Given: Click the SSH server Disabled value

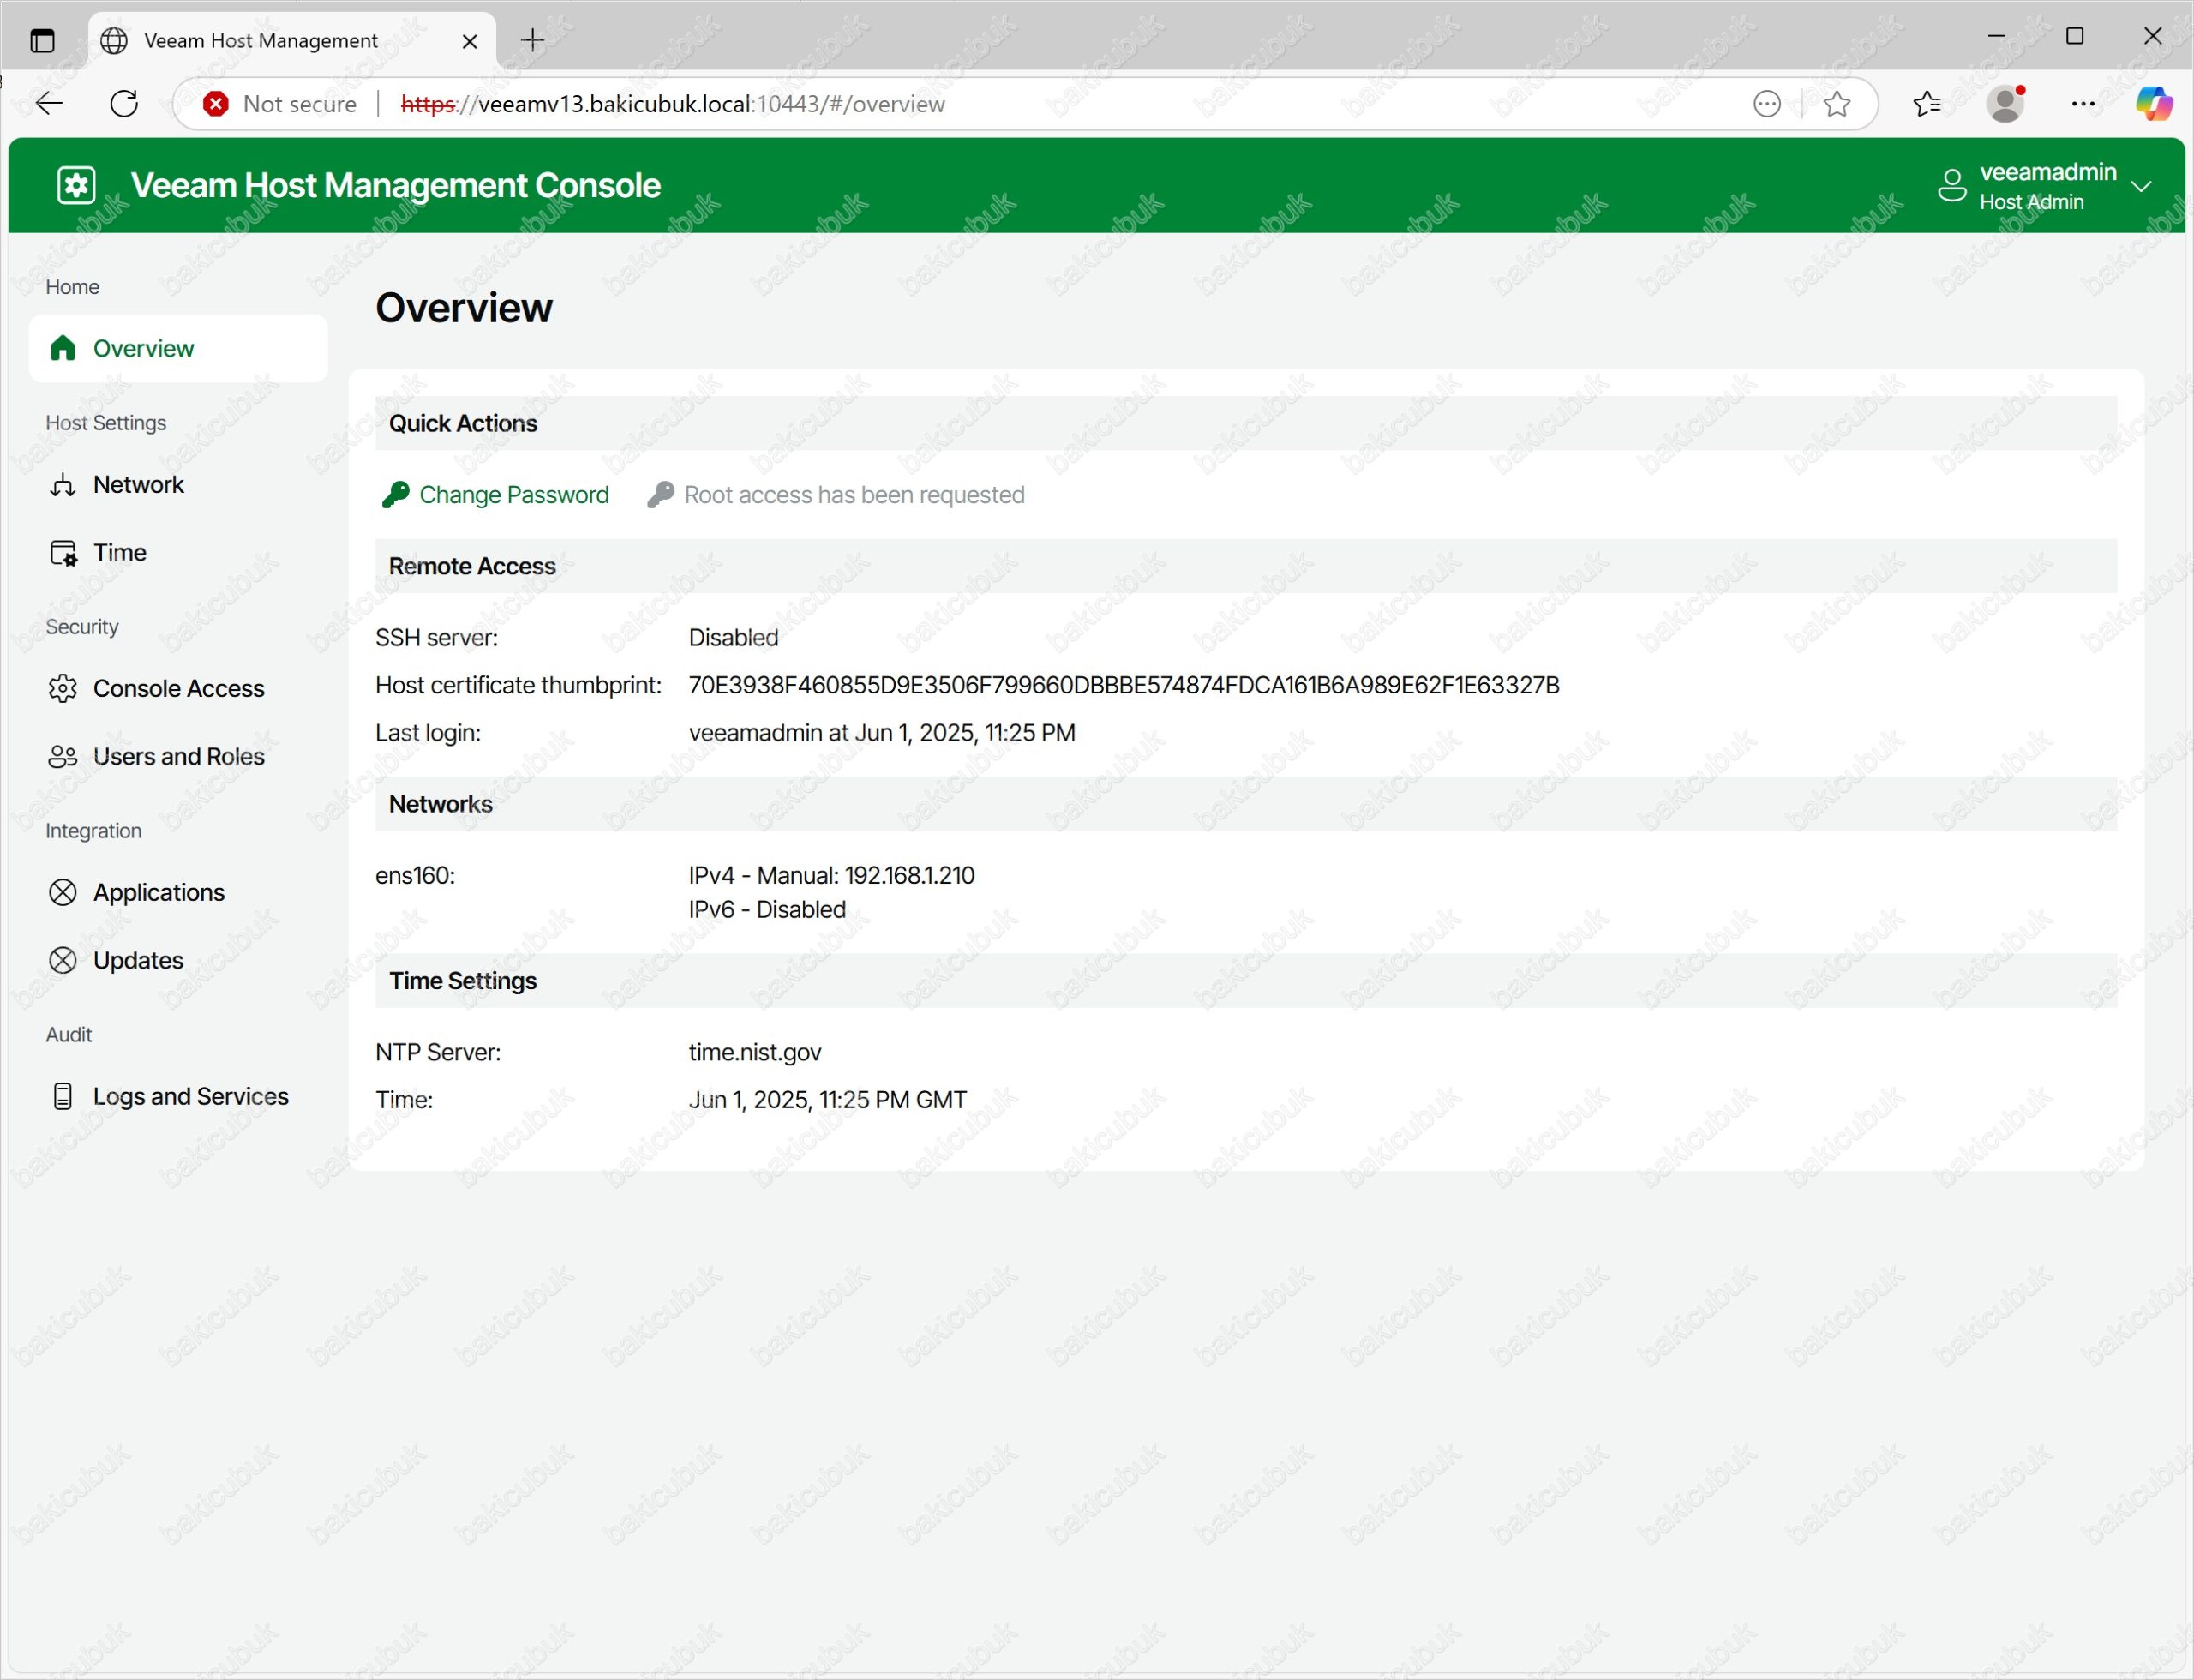Looking at the screenshot, I should click(733, 637).
